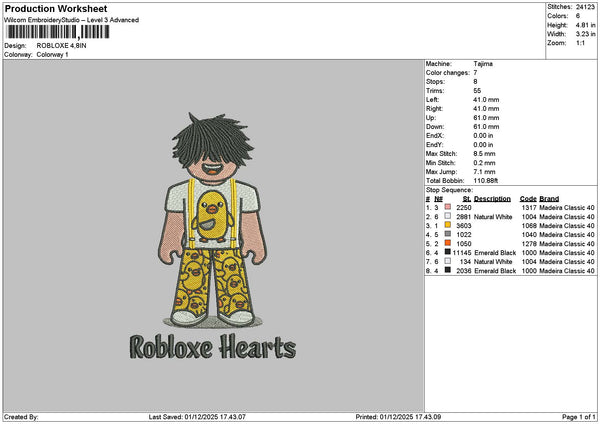600x424 pixels.
Task: Click thread code '1040' in stop 4
Action: click(x=529, y=235)
